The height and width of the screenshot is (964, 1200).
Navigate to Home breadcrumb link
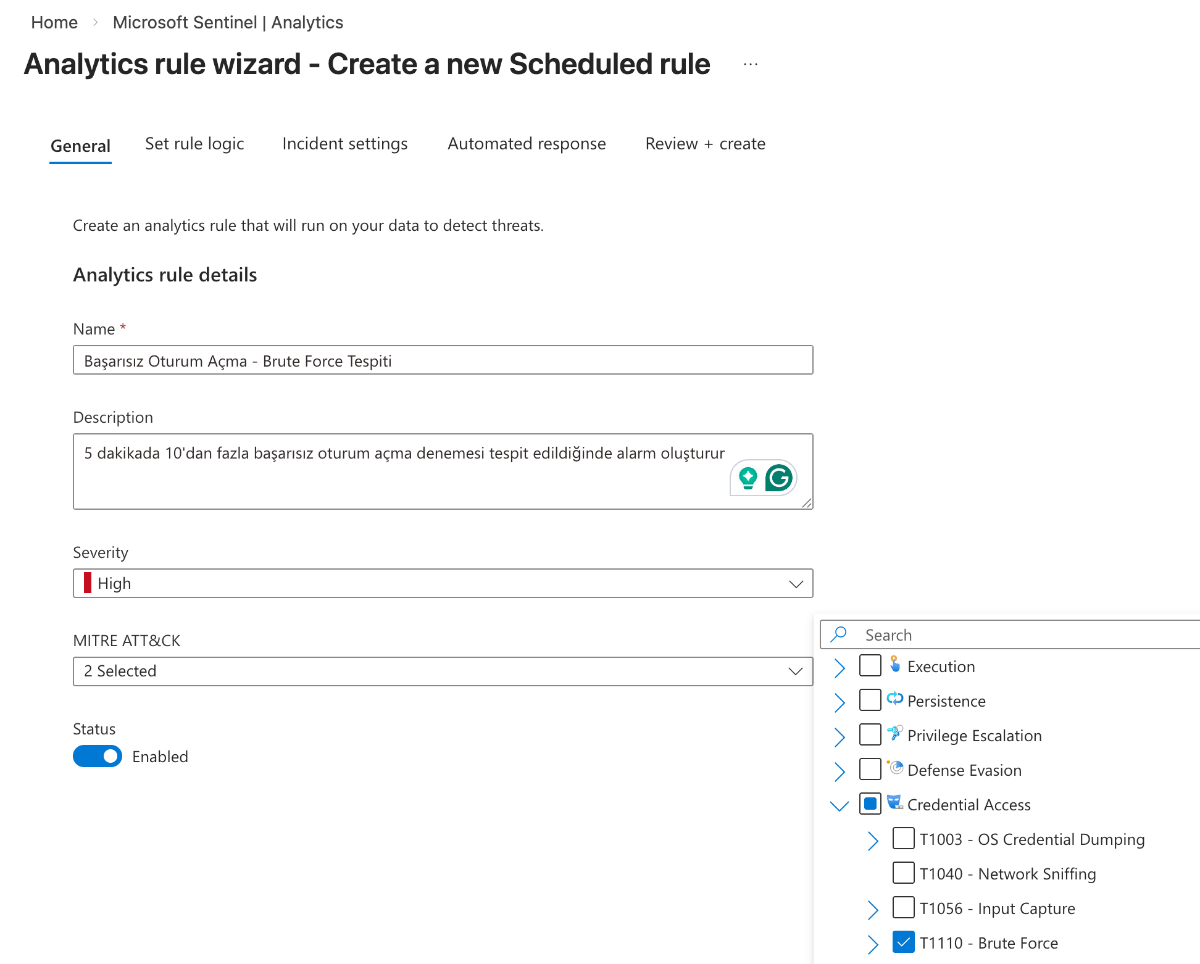(54, 22)
